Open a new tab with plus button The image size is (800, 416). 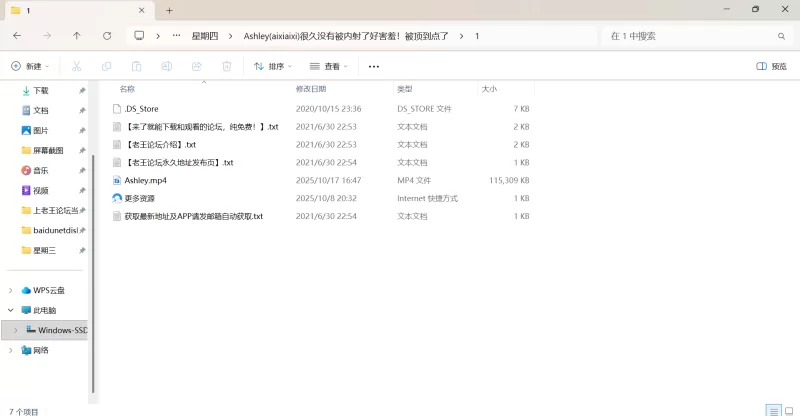click(169, 10)
